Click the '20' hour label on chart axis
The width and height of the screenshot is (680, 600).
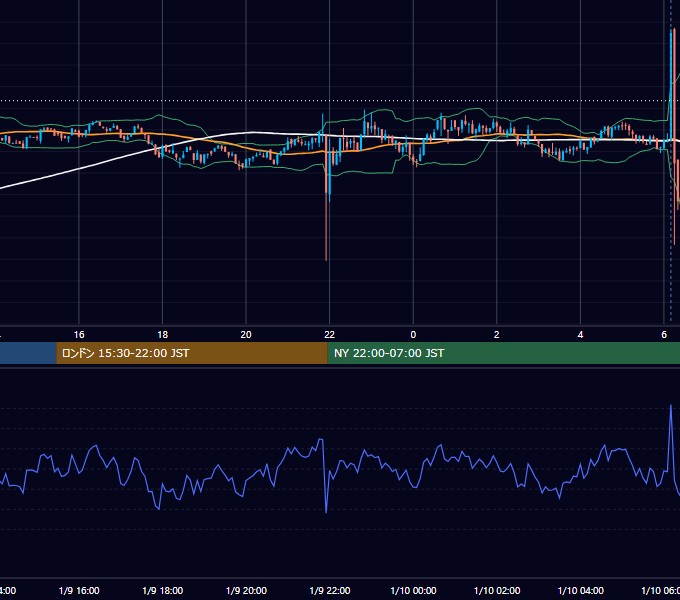[x=246, y=335]
